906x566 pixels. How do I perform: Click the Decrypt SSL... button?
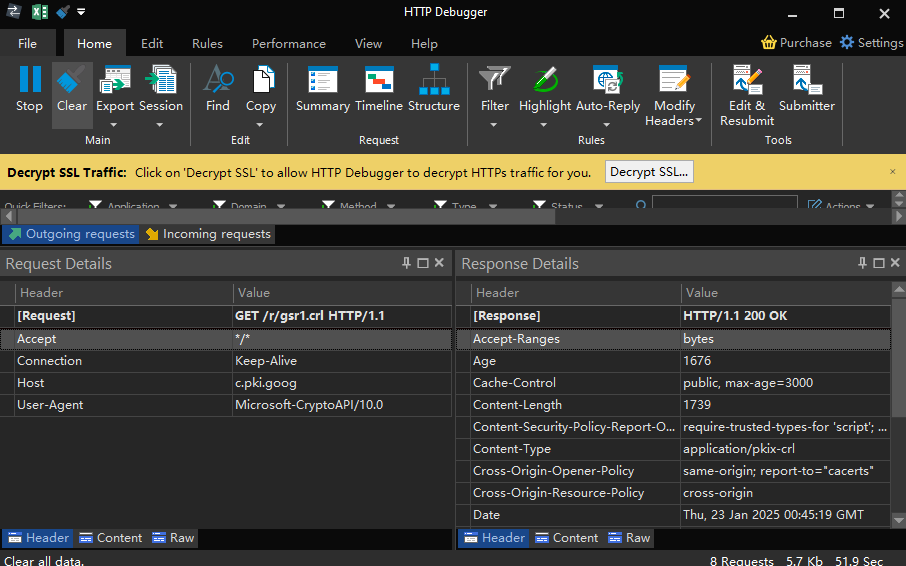[649, 172]
